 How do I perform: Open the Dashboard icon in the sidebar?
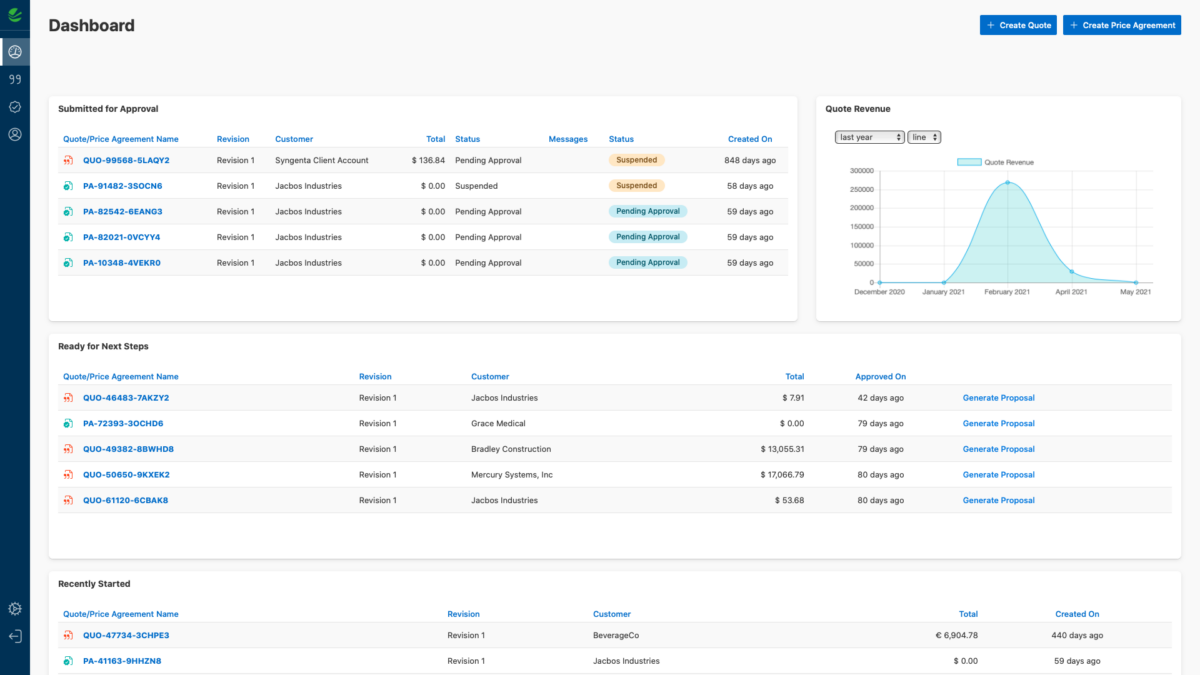(x=15, y=51)
